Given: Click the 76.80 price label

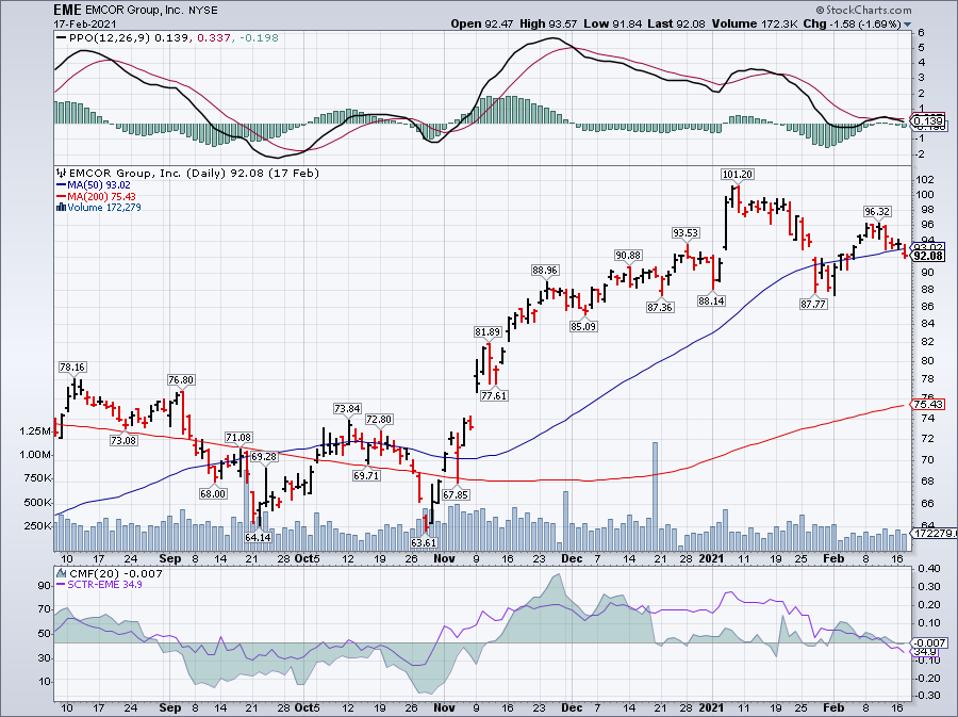Looking at the screenshot, I should [181, 380].
